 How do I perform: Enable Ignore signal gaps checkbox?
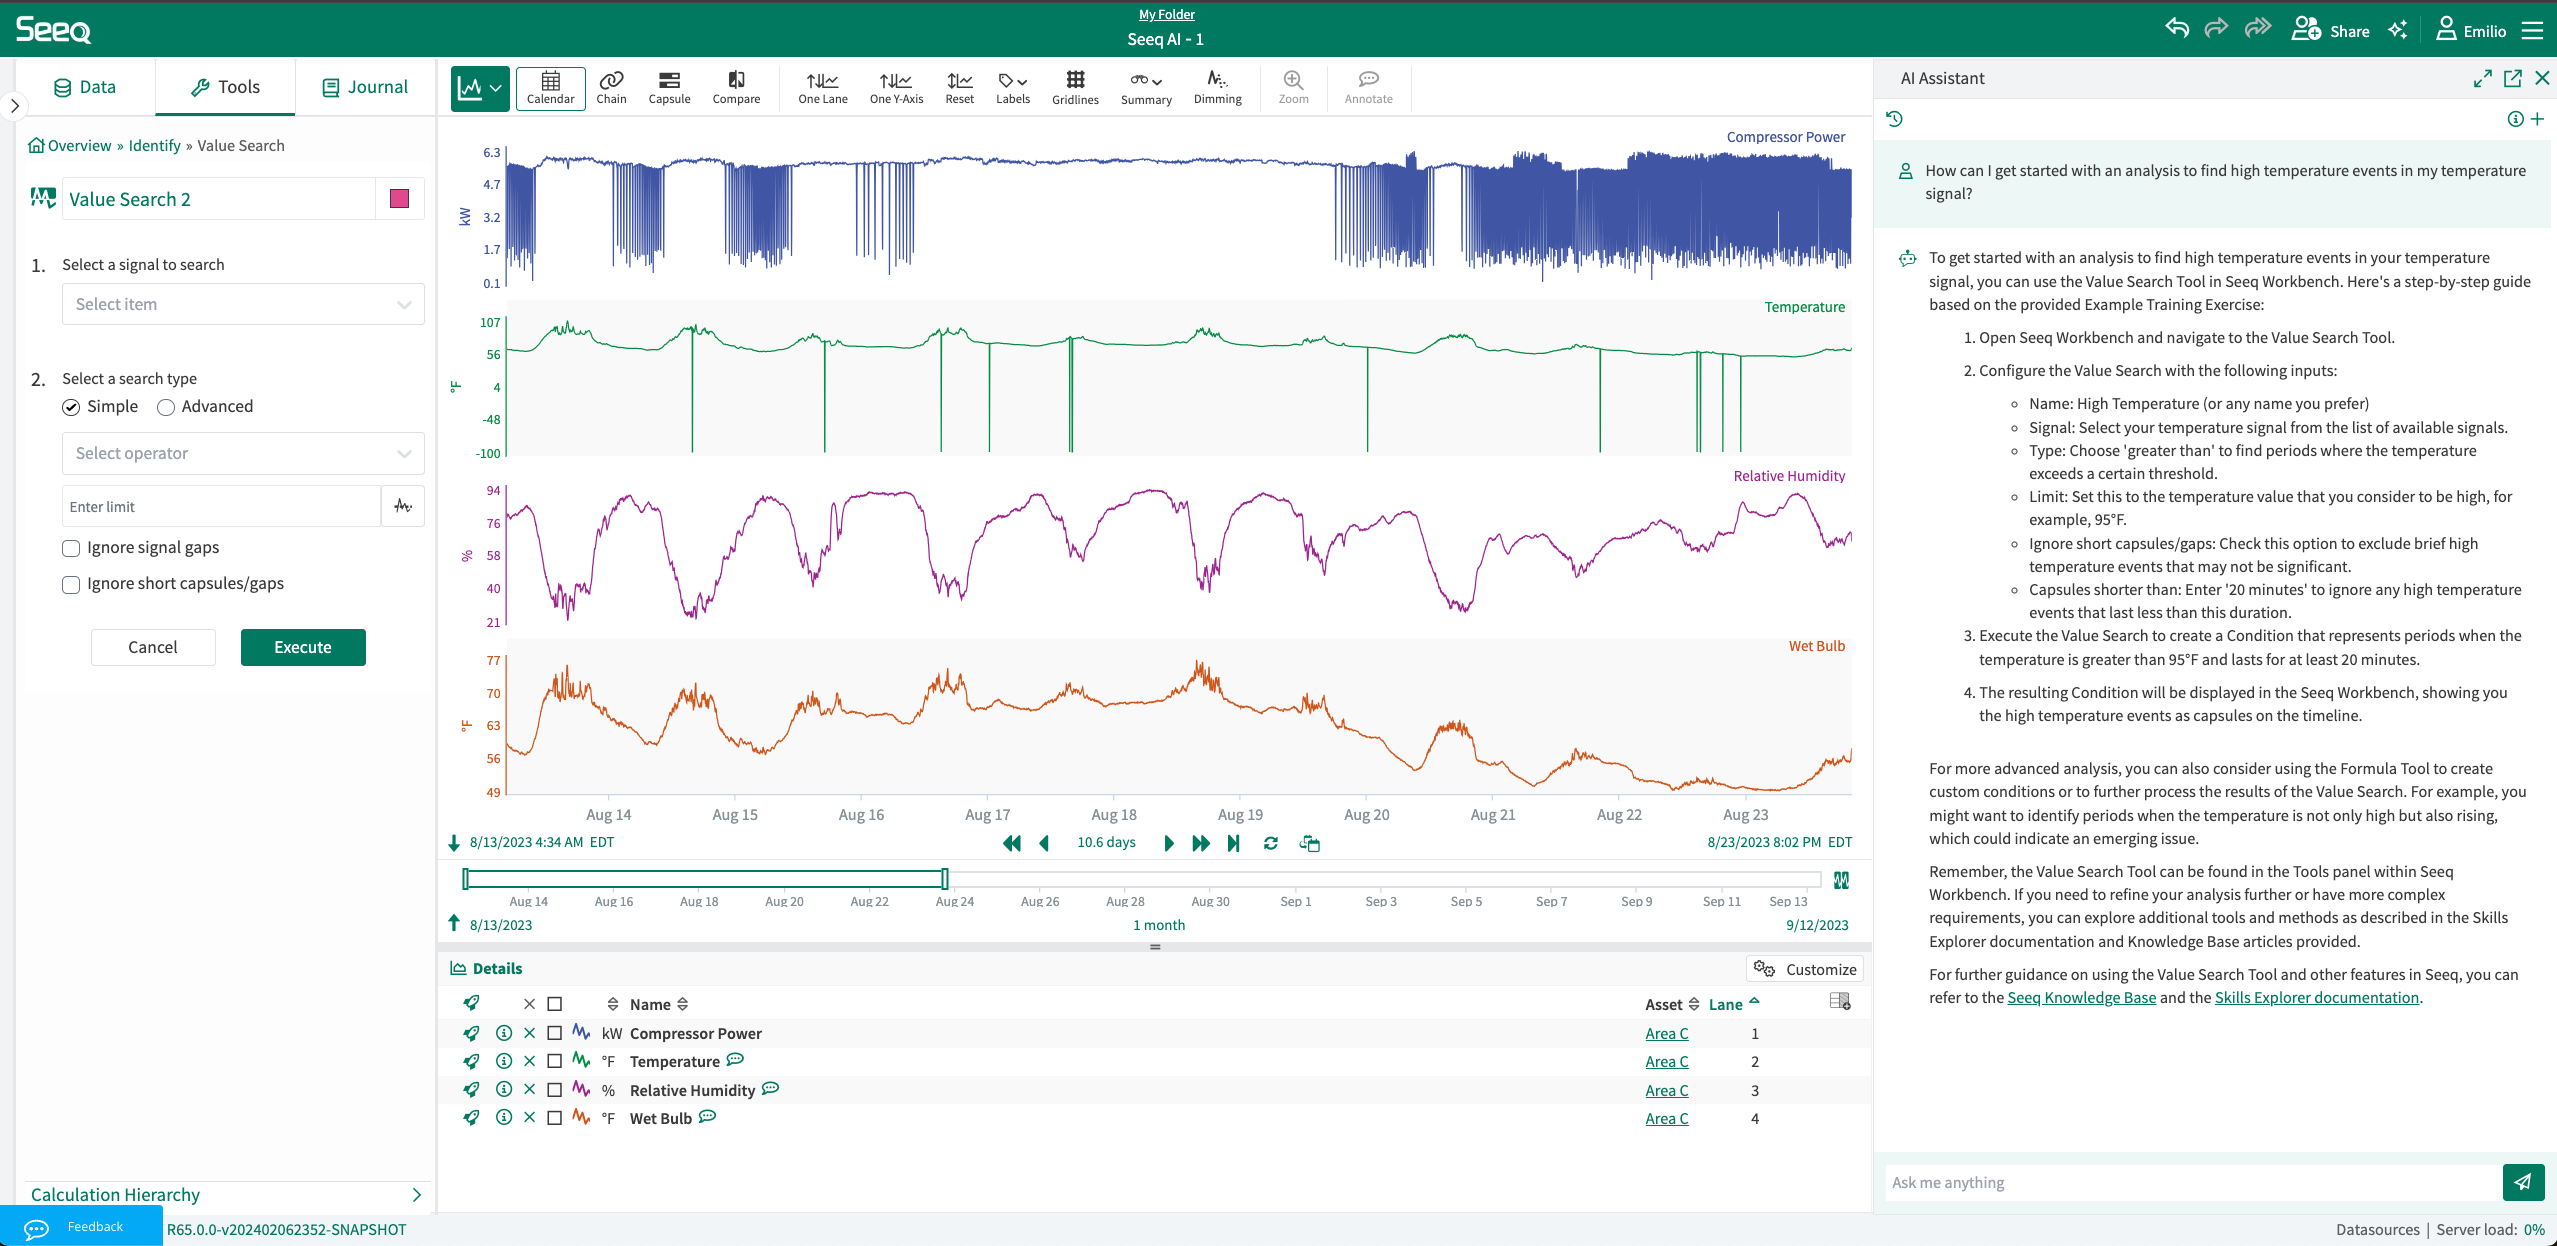tap(71, 548)
